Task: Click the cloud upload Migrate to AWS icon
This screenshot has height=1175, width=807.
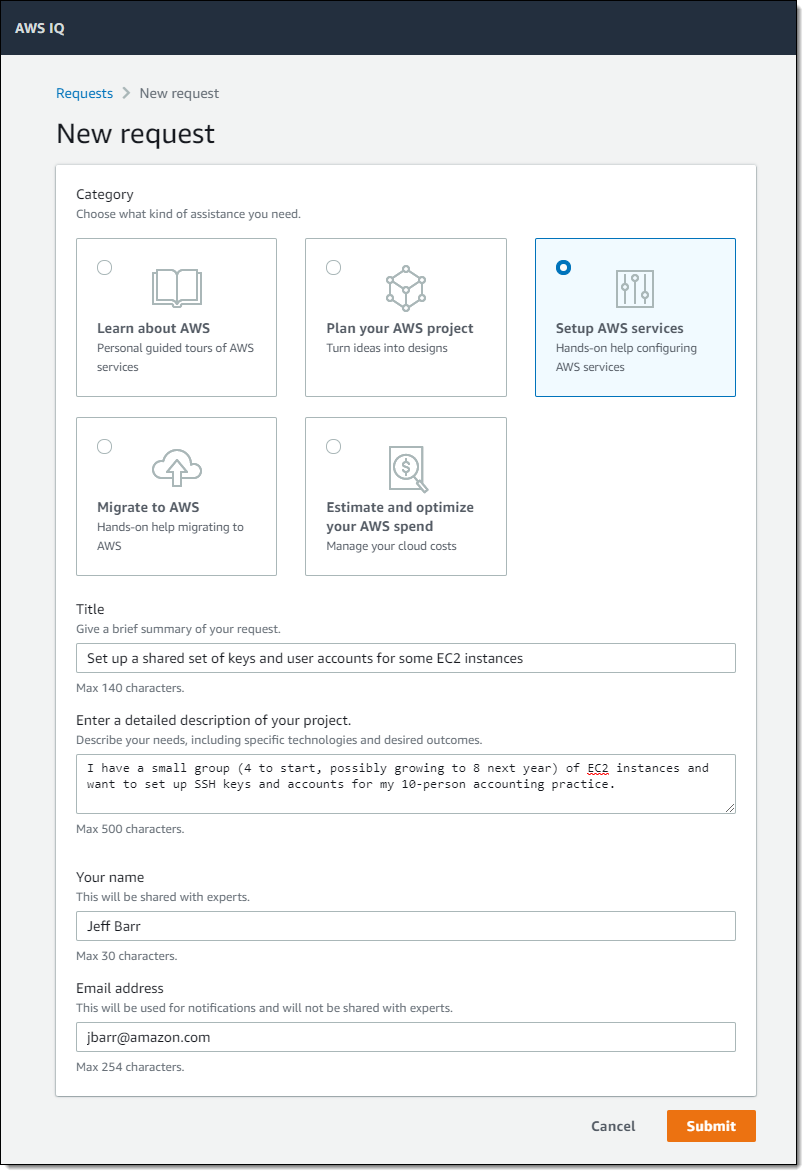Action: pos(177,467)
